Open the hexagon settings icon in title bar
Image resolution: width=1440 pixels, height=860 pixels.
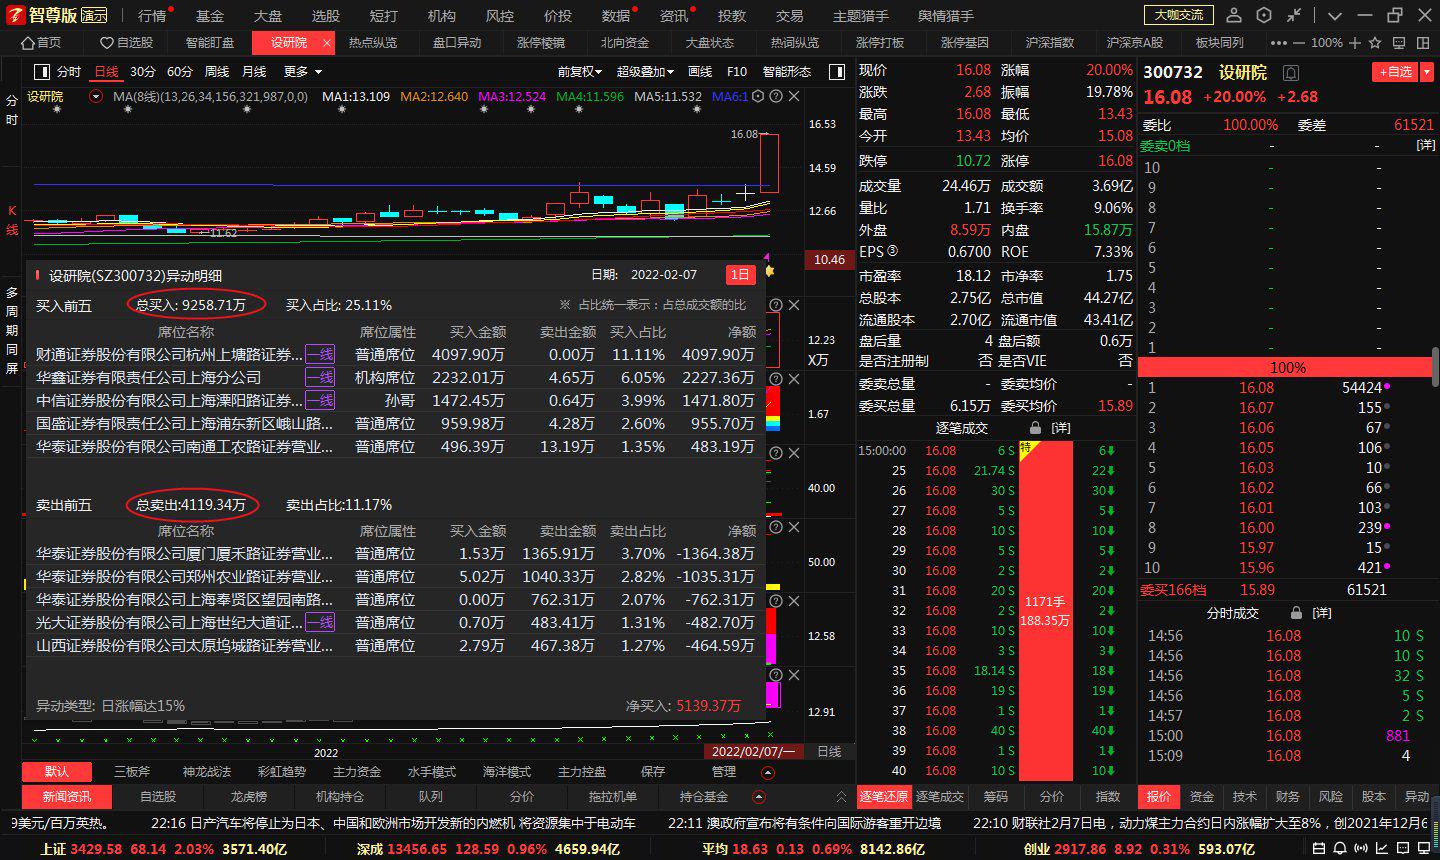click(x=1264, y=15)
